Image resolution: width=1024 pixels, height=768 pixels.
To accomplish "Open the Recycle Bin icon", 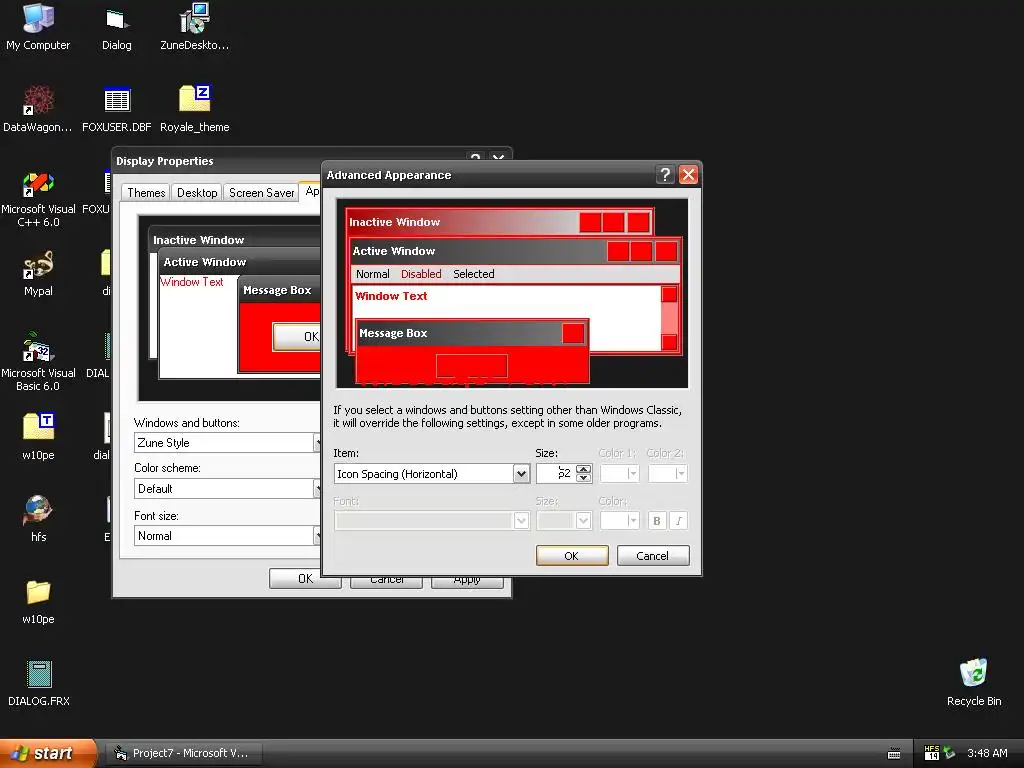I will (x=974, y=683).
